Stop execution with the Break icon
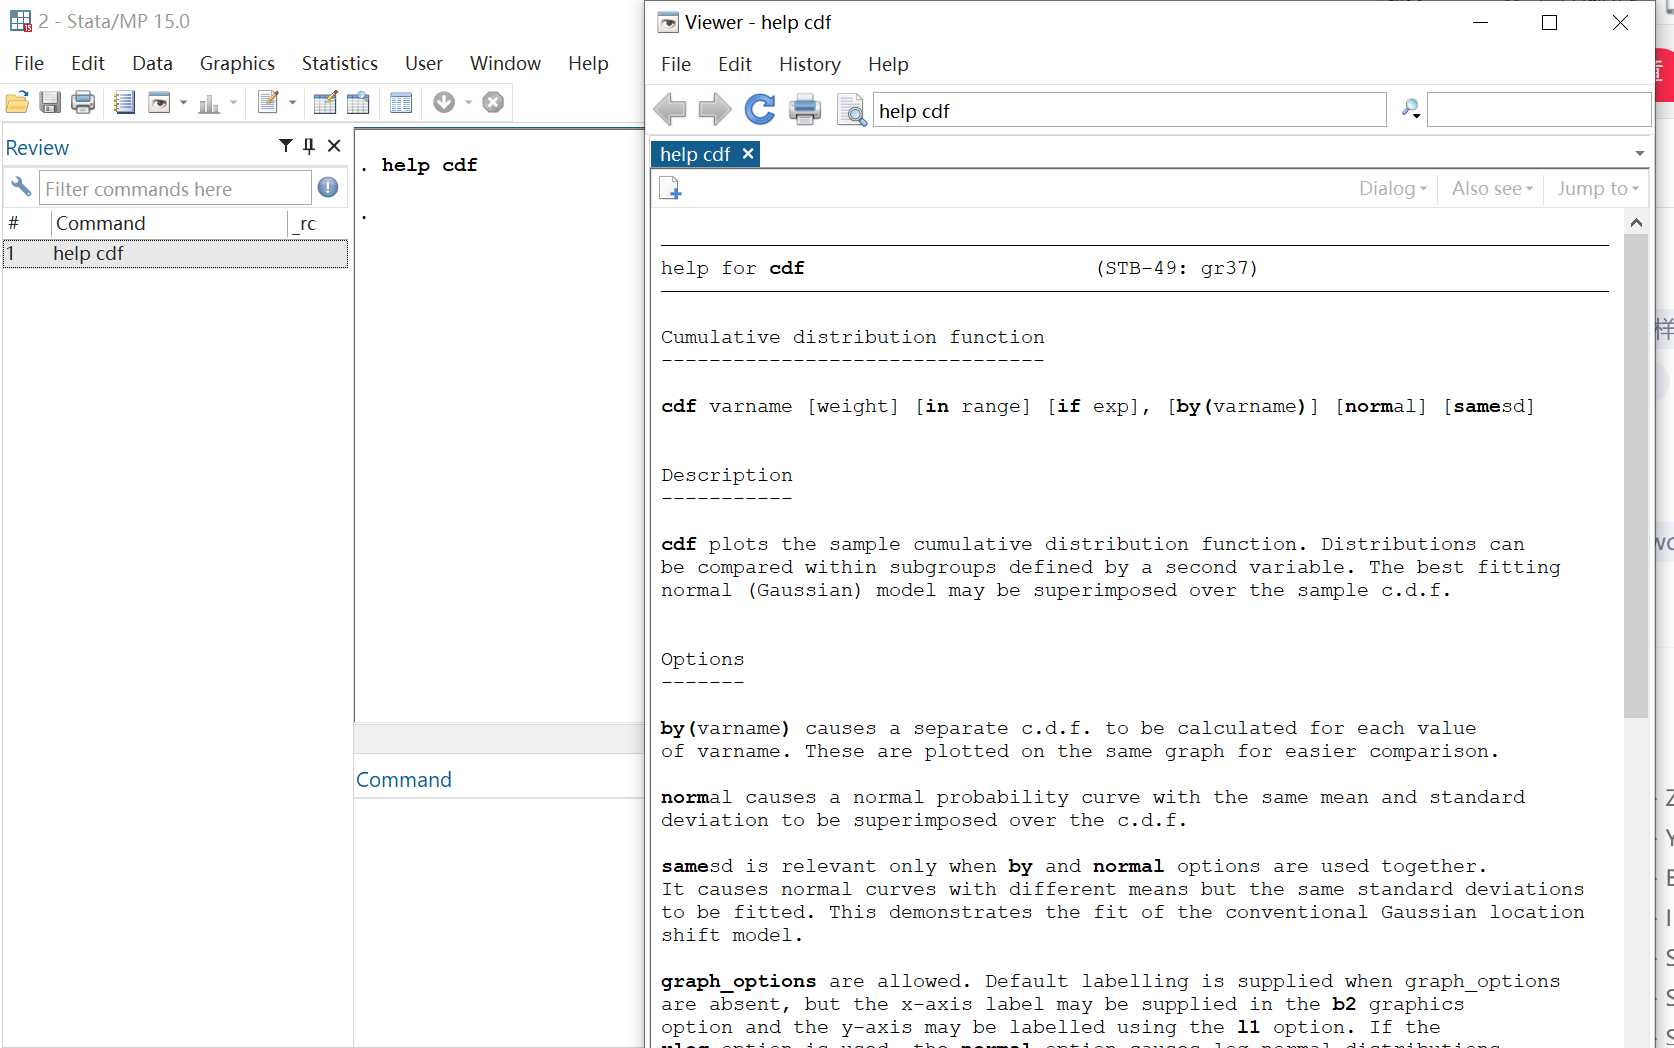 493,102
